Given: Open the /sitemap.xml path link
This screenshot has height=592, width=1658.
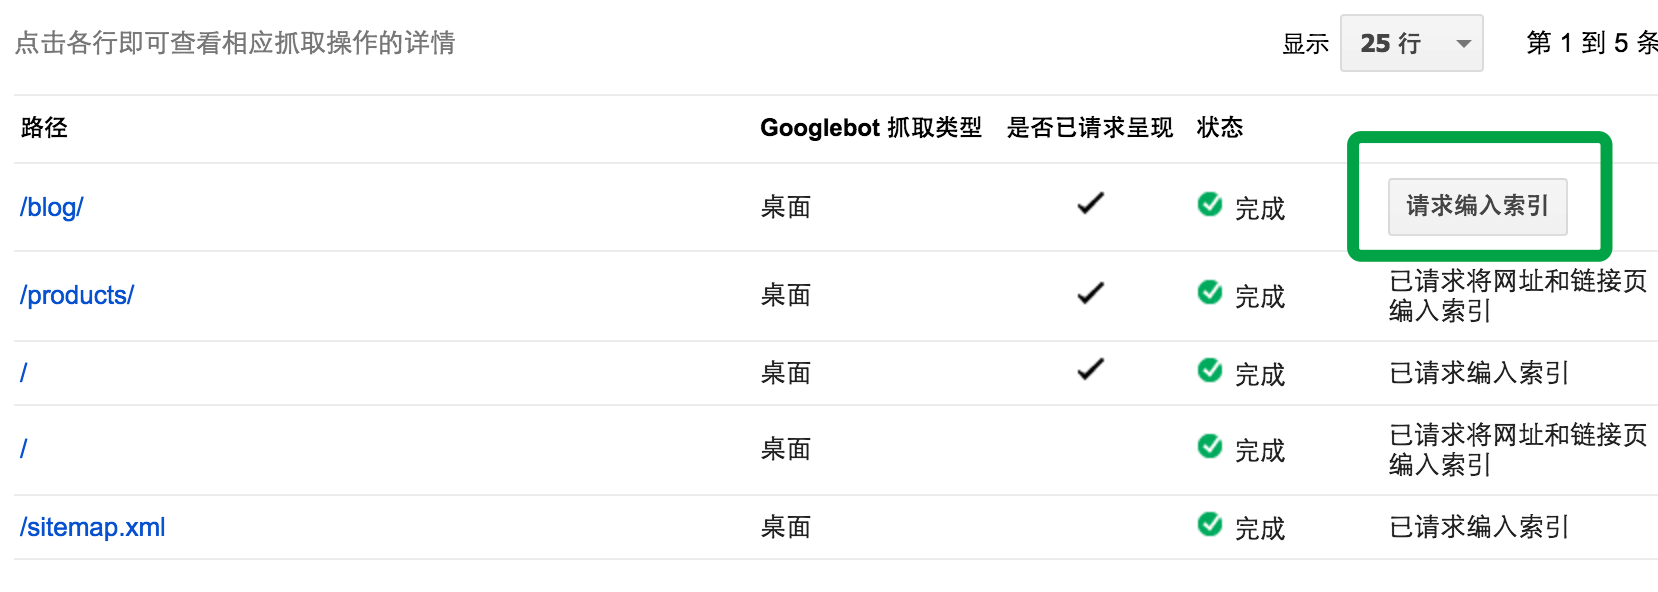Looking at the screenshot, I should (x=91, y=525).
